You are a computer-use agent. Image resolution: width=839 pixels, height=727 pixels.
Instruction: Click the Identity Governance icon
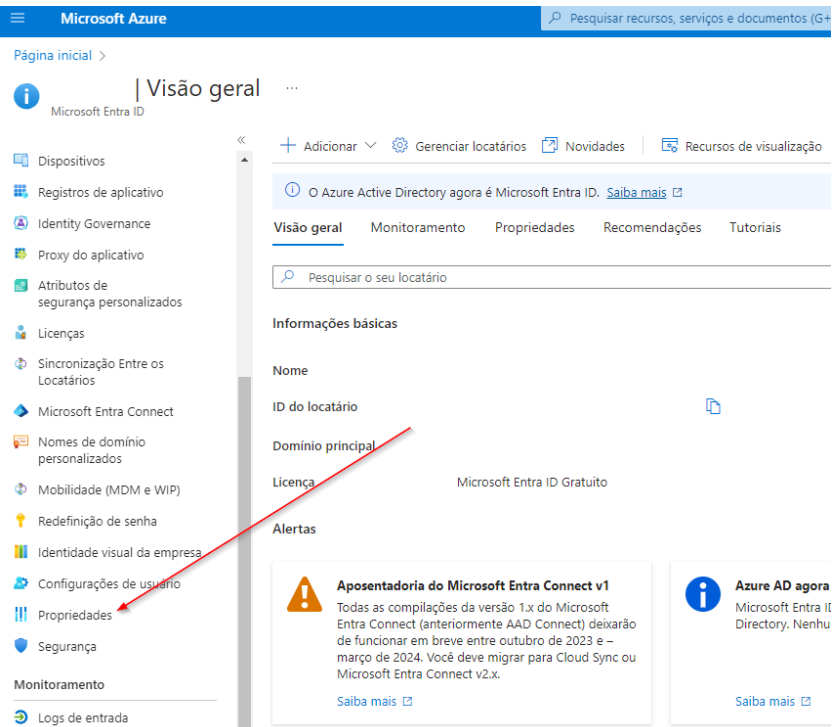point(21,223)
